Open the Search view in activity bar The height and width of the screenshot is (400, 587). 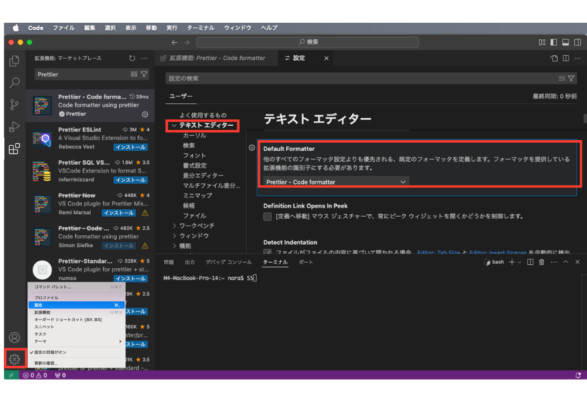click(x=14, y=82)
